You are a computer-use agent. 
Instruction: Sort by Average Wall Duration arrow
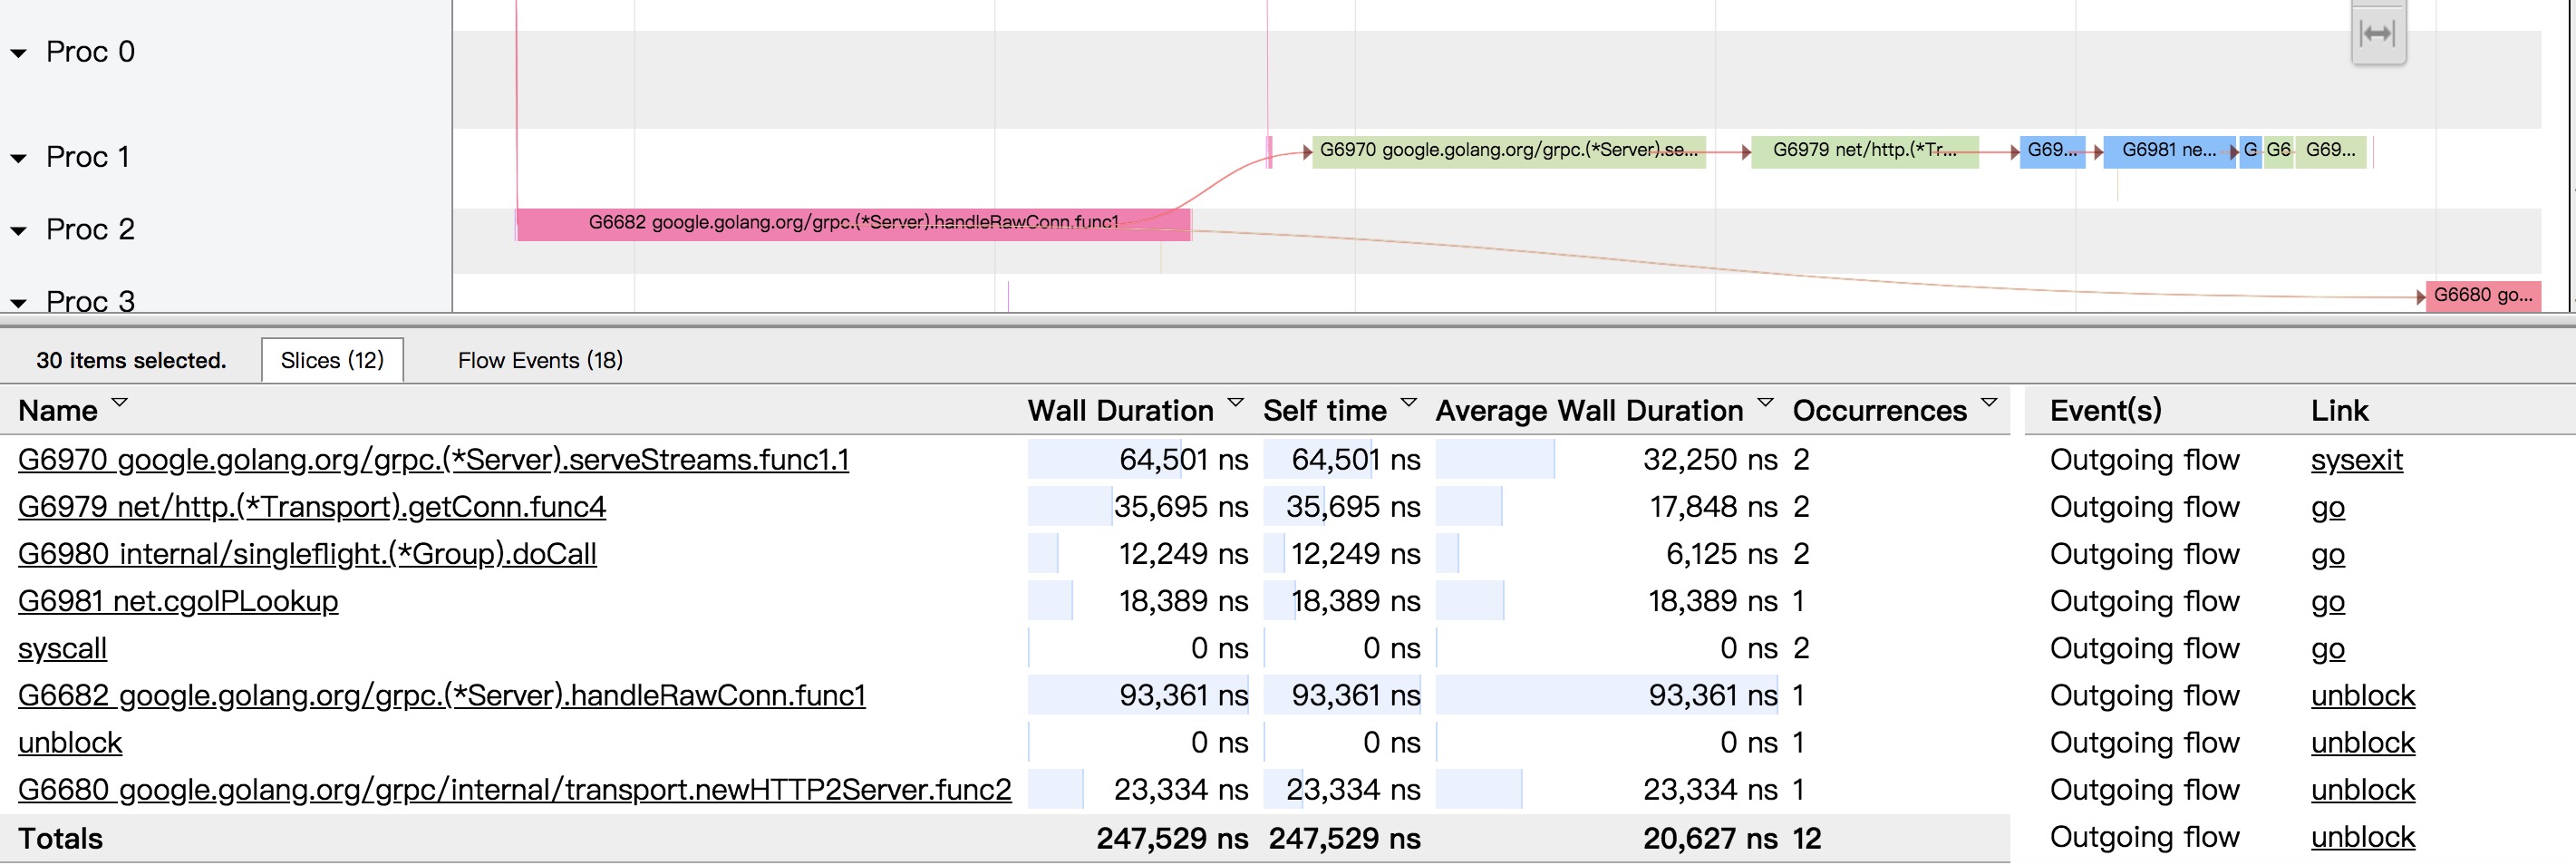coord(1765,403)
